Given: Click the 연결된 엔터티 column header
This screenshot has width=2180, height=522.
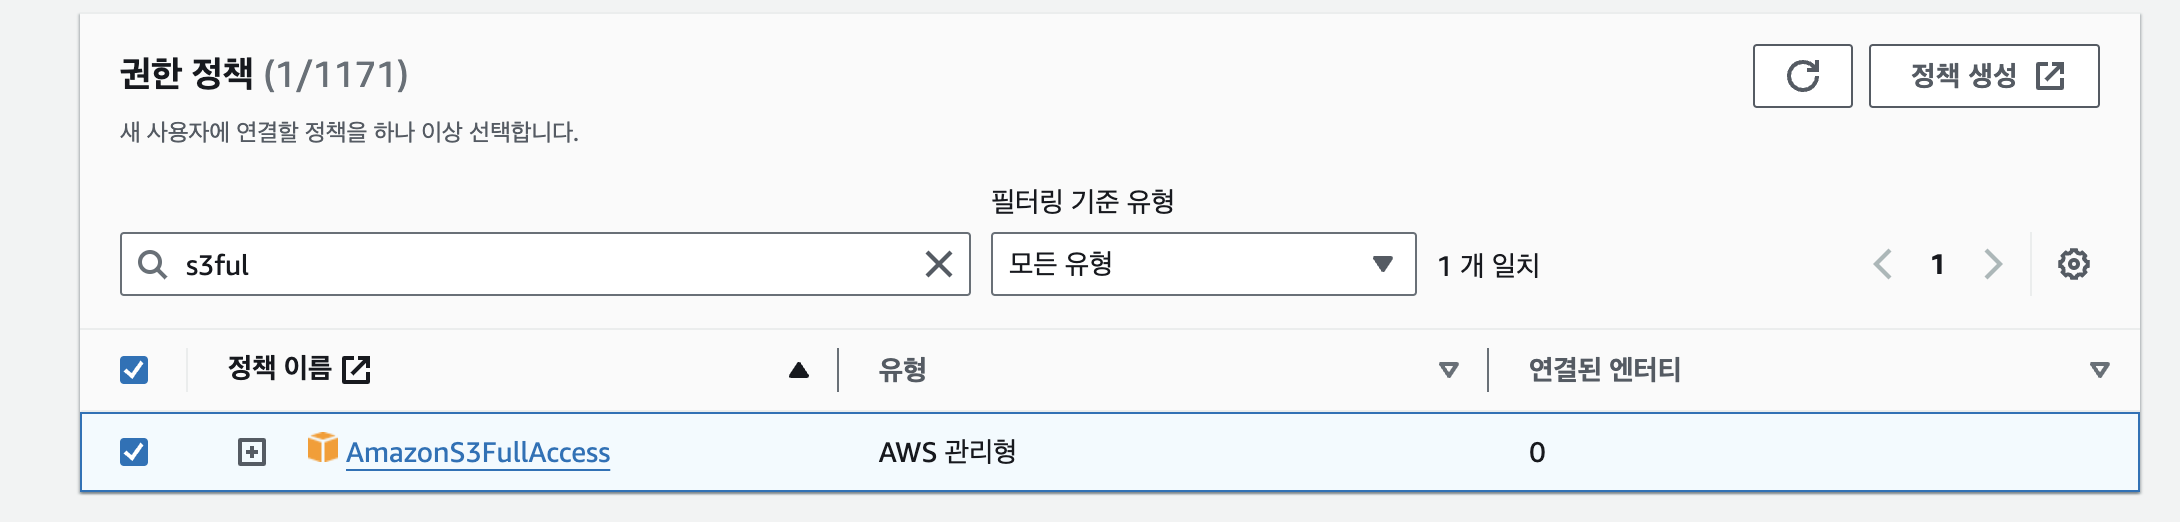Looking at the screenshot, I should click(x=1604, y=370).
